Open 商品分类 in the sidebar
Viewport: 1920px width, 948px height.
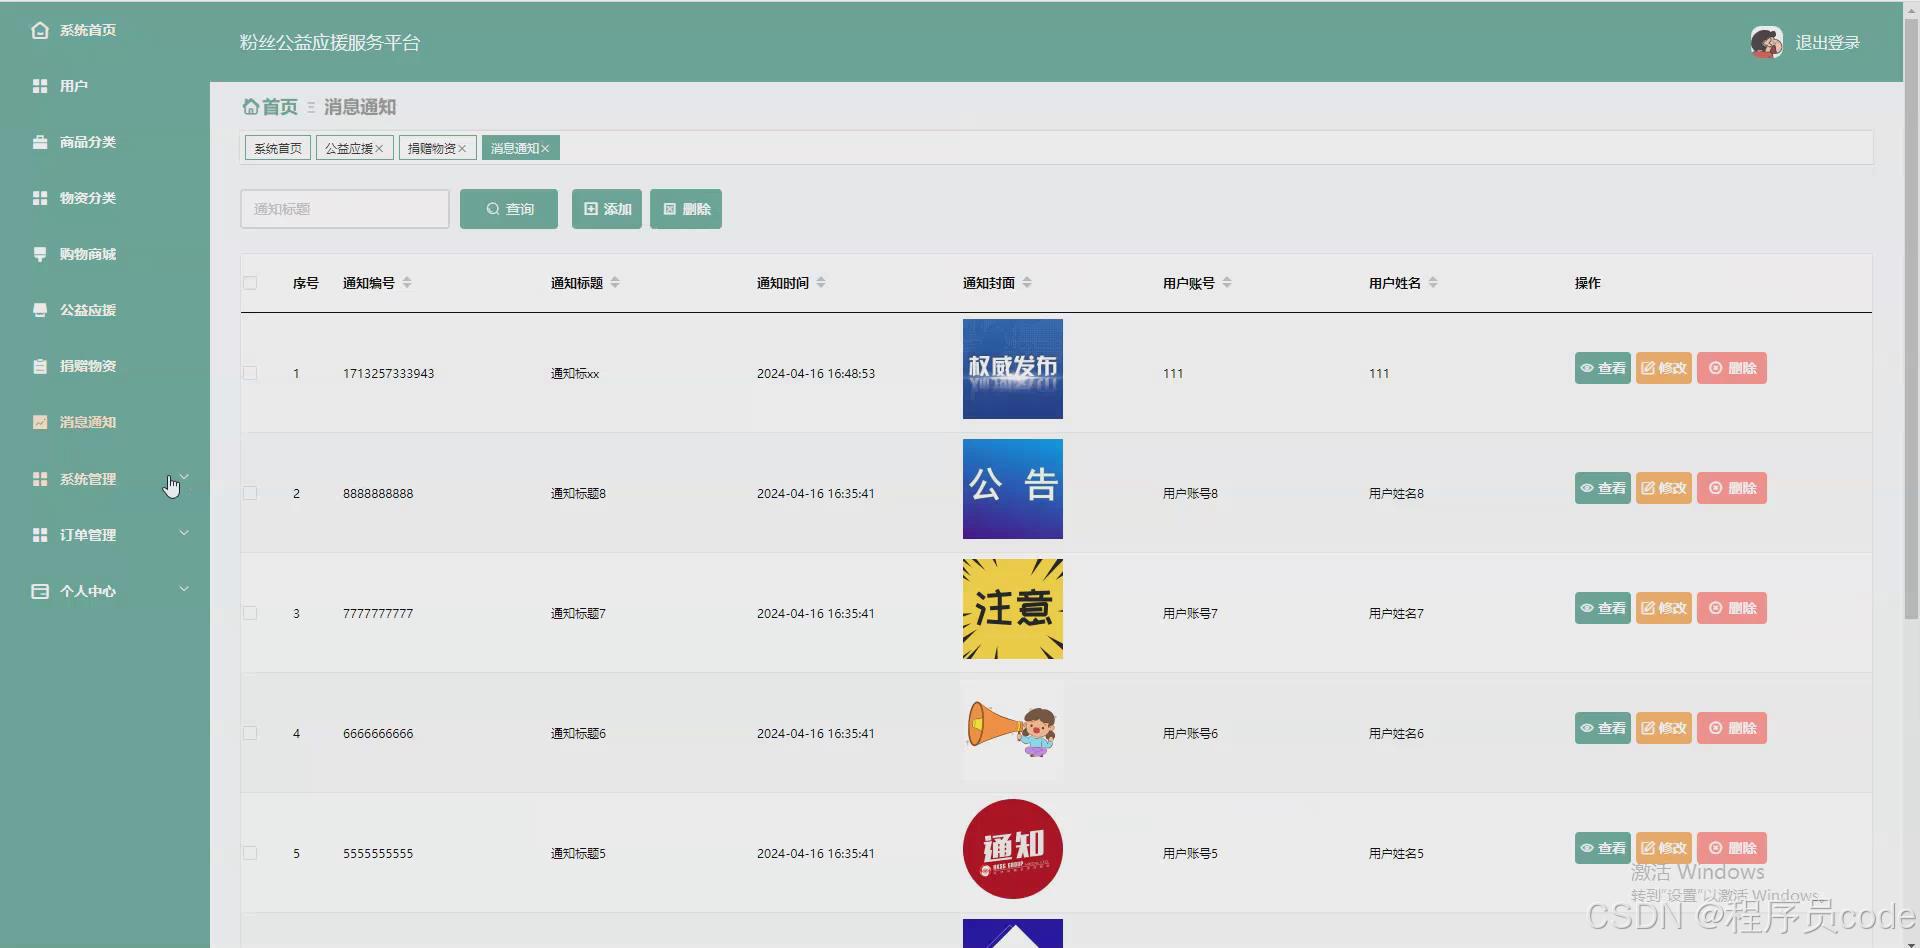click(x=105, y=142)
